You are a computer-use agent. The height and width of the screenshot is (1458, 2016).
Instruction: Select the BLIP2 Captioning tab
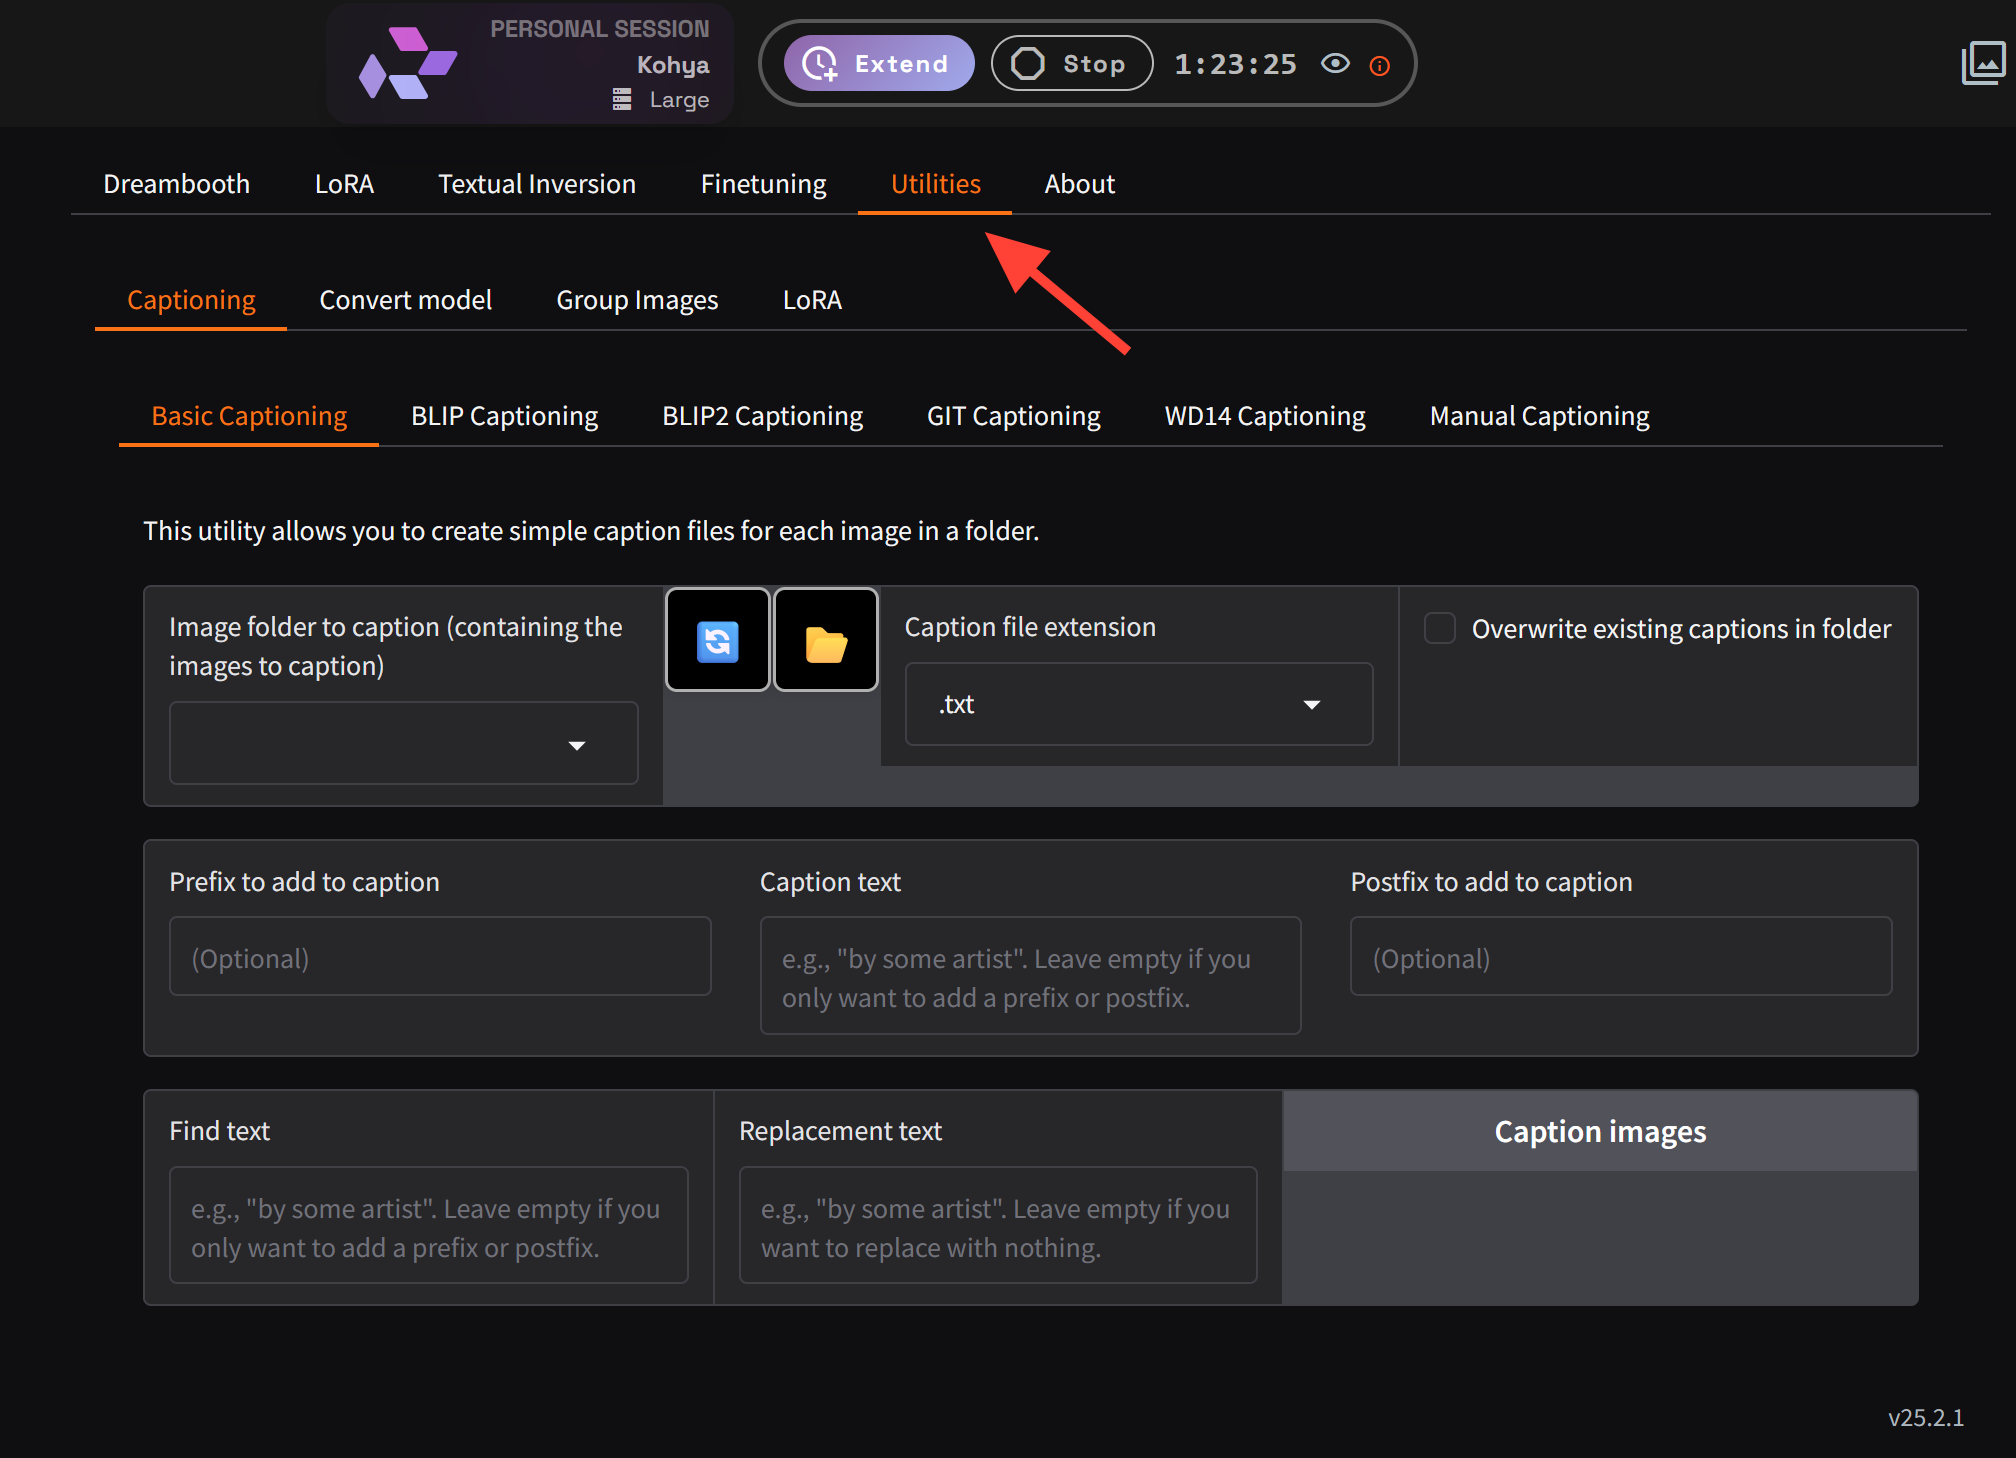coord(762,416)
